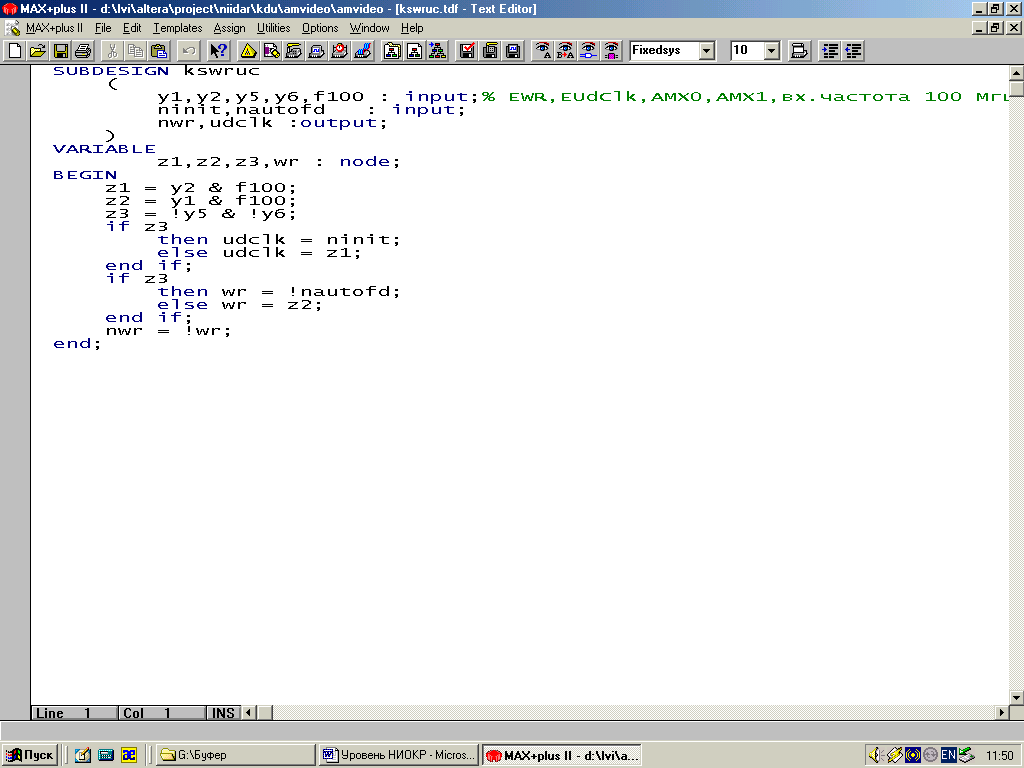The width and height of the screenshot is (1024, 768).
Task: Click the Save and Check icon with red checkmark
Action: tap(468, 50)
